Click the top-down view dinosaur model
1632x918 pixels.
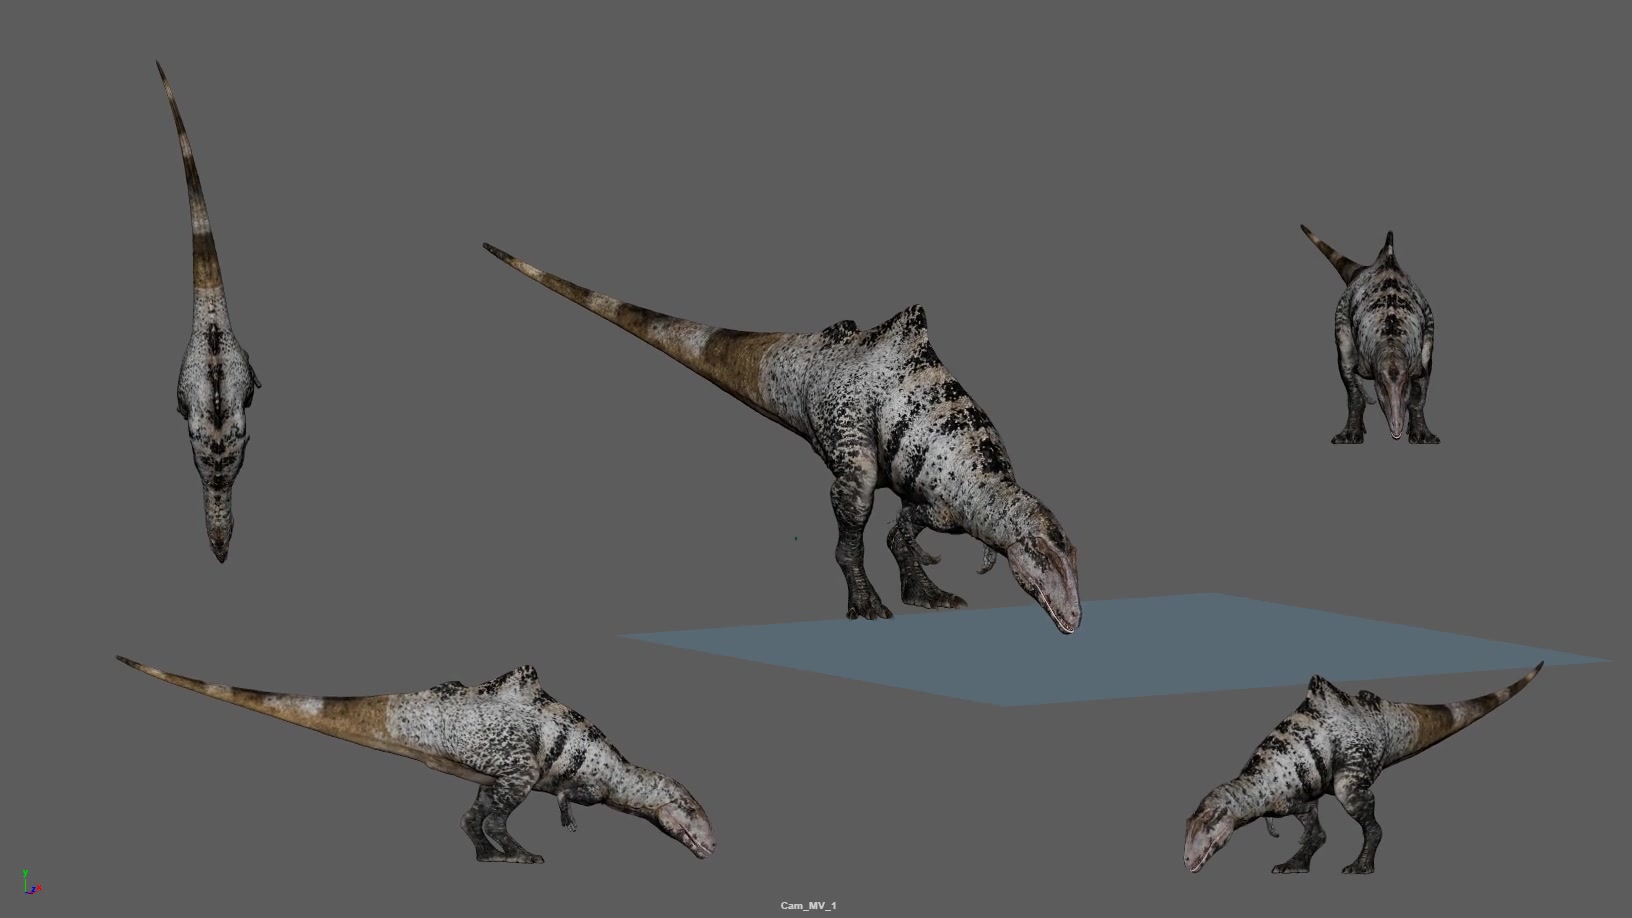[209, 311]
